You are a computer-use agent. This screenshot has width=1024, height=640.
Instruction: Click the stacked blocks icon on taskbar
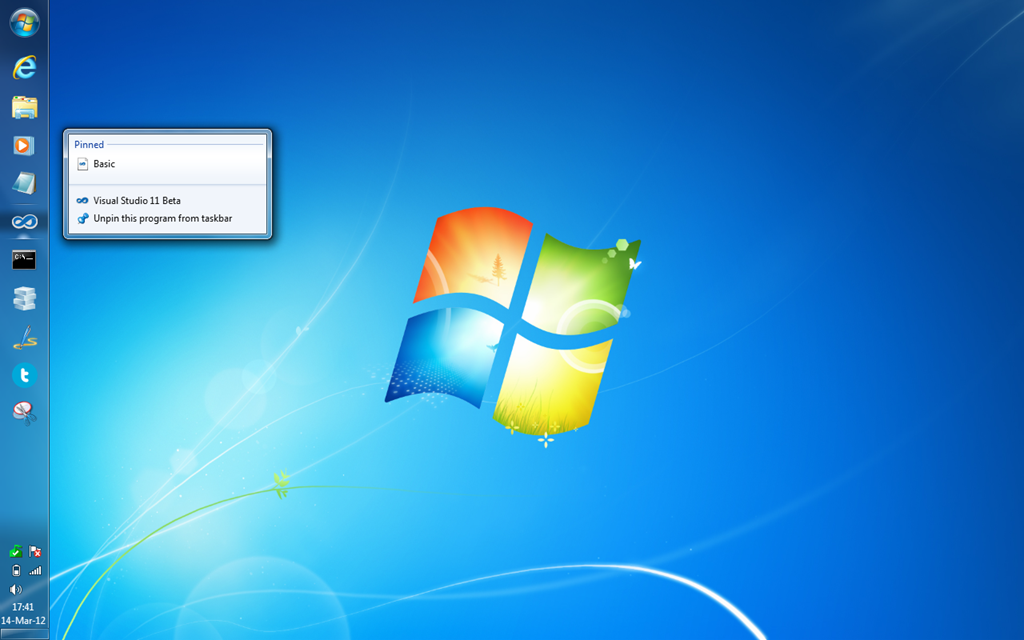click(x=24, y=298)
